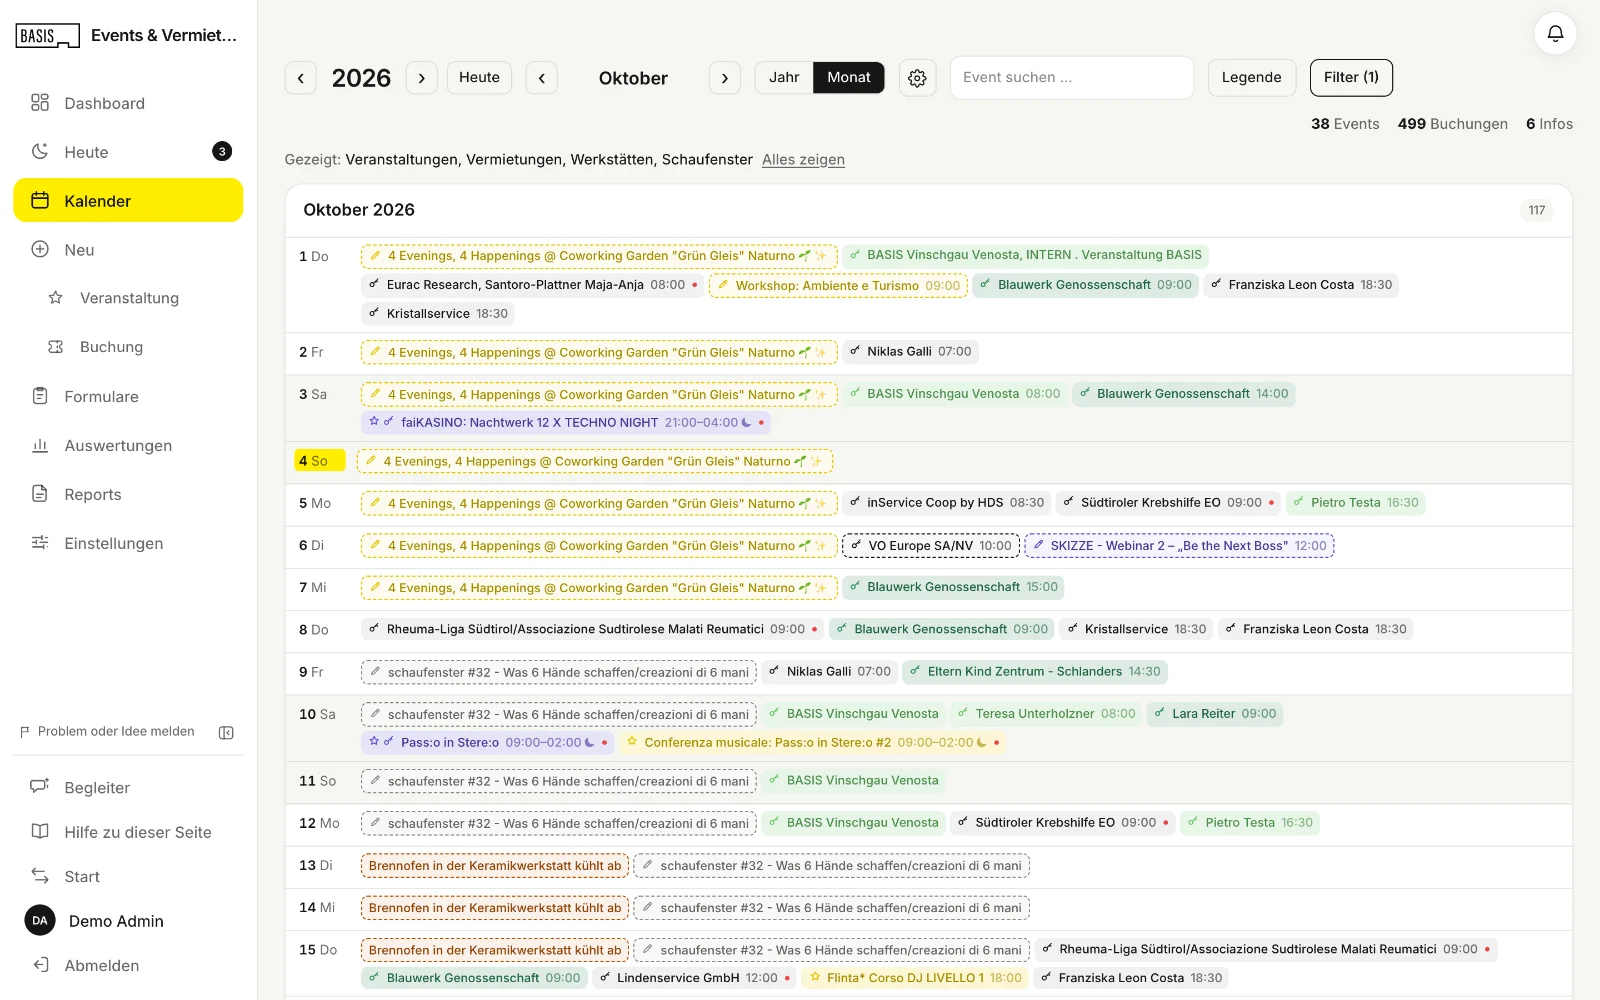
Task: Click the Heute badge showing 3
Action: [x=222, y=151]
